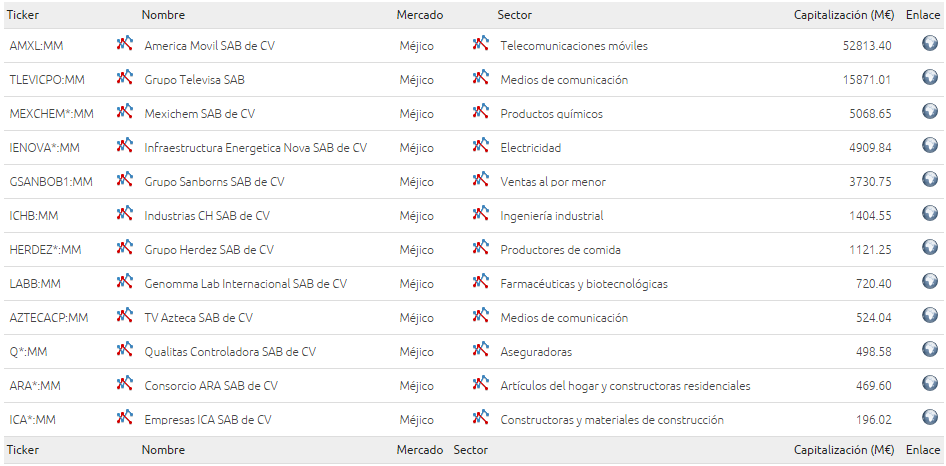Sort by the top Ticker column header
Image resolution: width=946 pixels, height=466 pixels.
[22, 15]
